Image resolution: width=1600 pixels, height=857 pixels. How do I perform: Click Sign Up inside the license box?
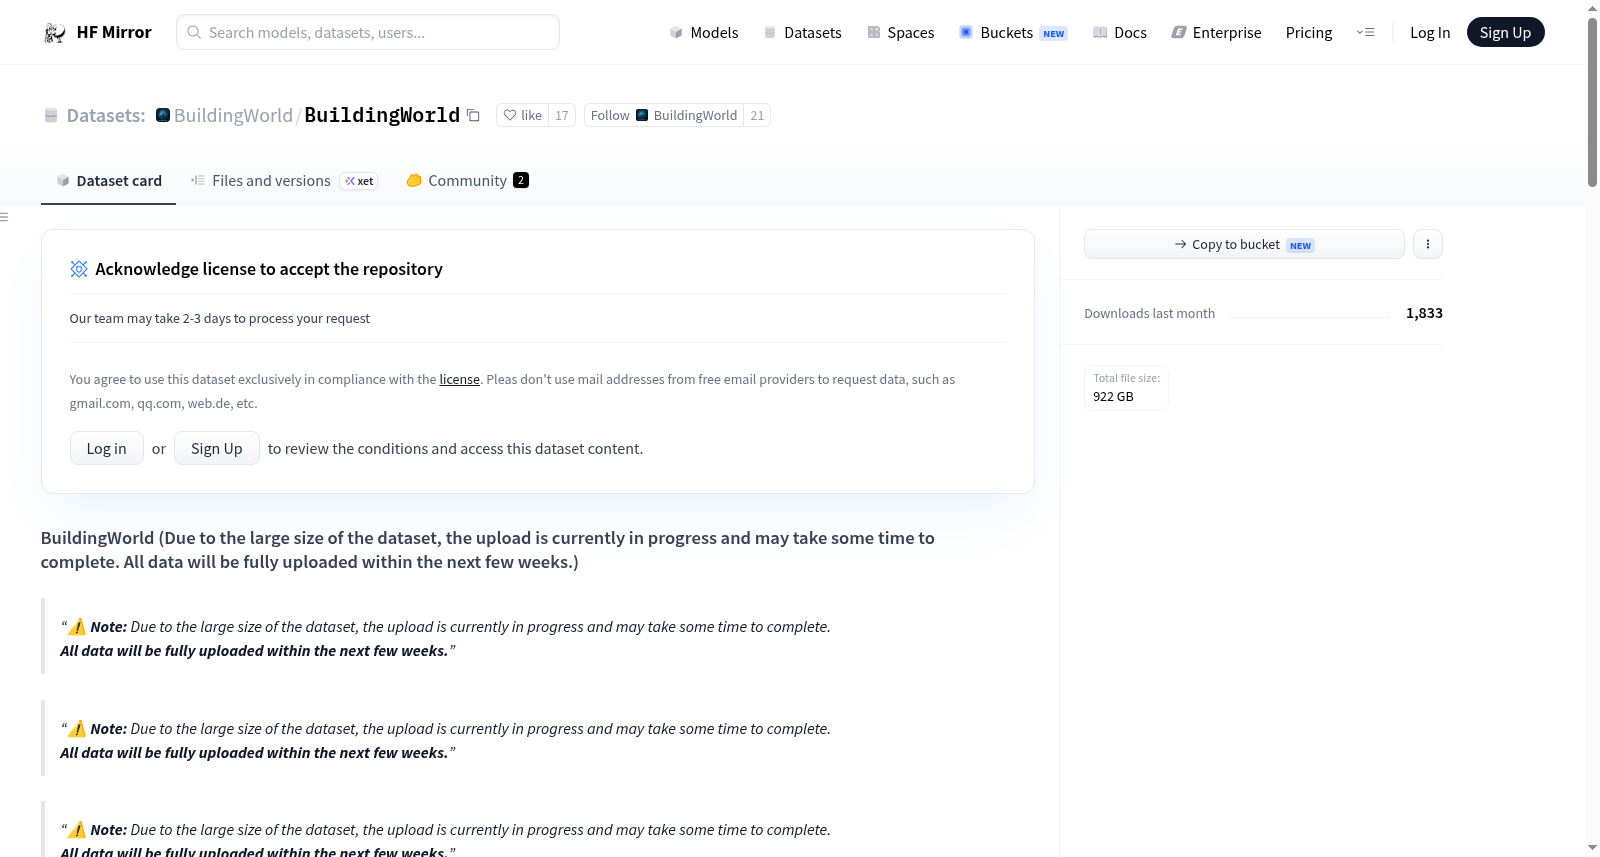coord(217,449)
